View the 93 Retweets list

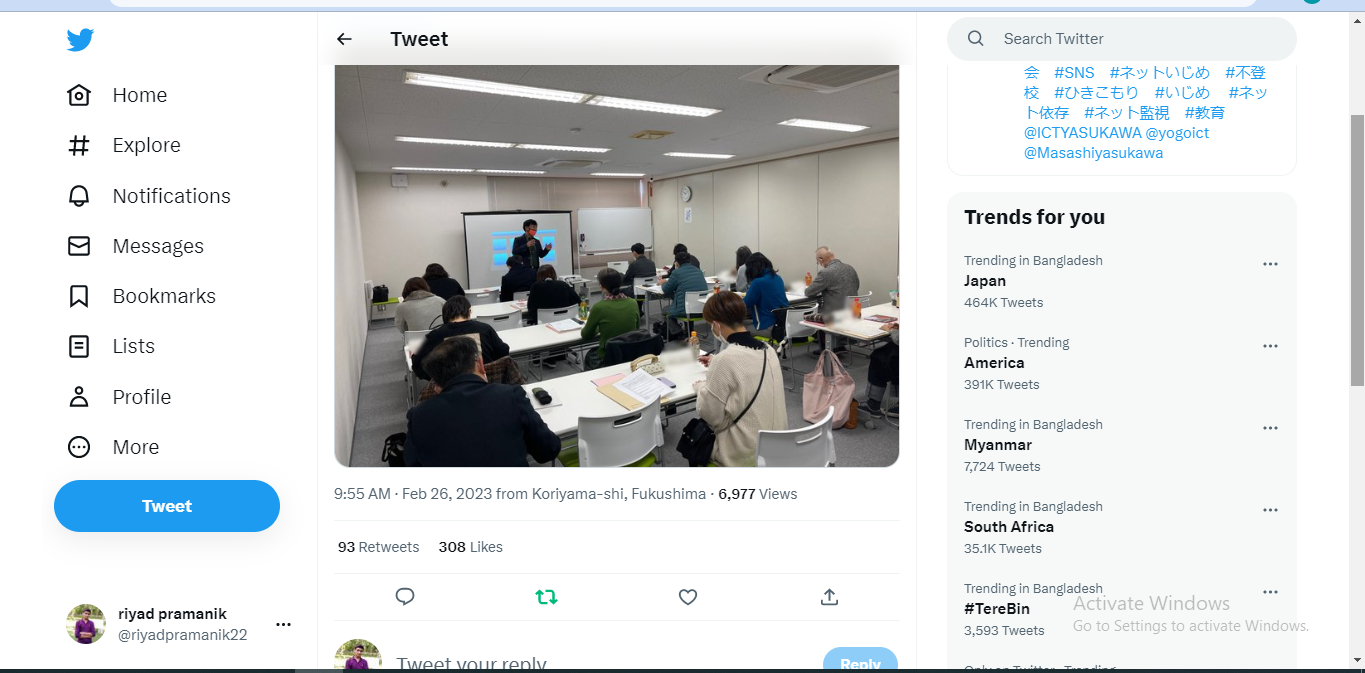point(378,547)
